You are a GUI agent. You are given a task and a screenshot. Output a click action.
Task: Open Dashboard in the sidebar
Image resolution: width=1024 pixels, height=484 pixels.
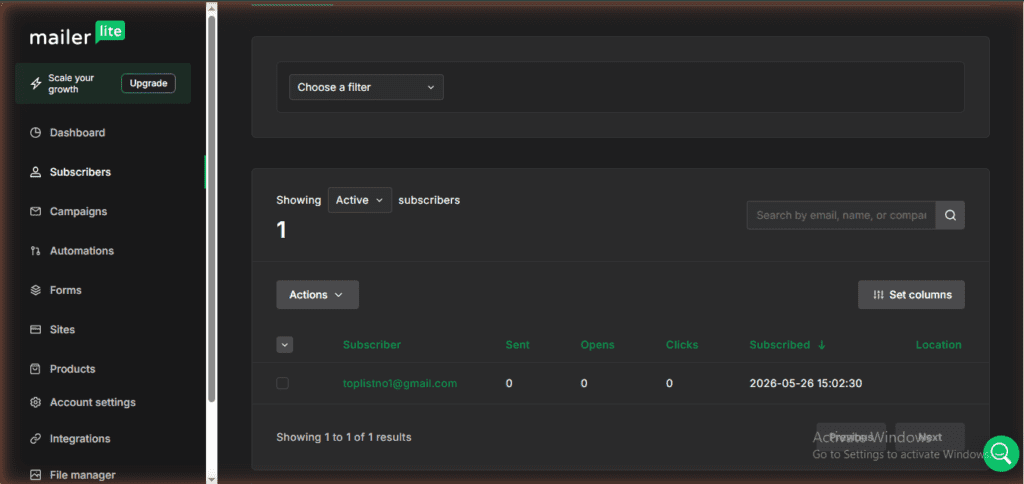point(77,133)
